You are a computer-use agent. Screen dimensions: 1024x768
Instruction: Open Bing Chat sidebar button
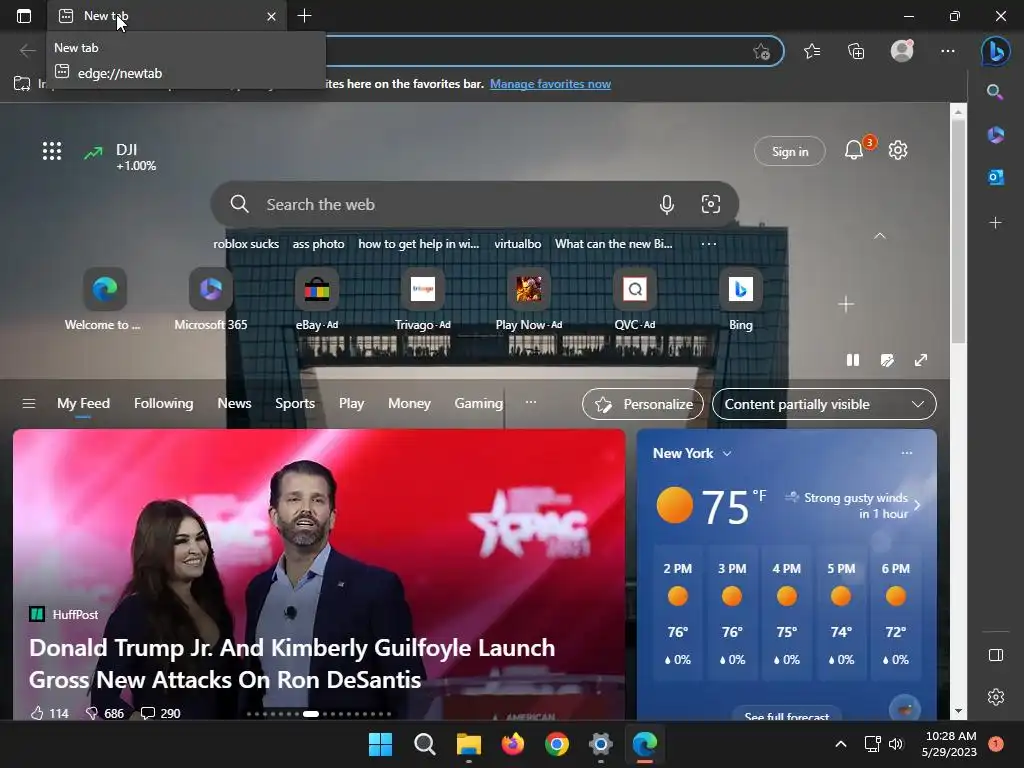[x=995, y=51]
